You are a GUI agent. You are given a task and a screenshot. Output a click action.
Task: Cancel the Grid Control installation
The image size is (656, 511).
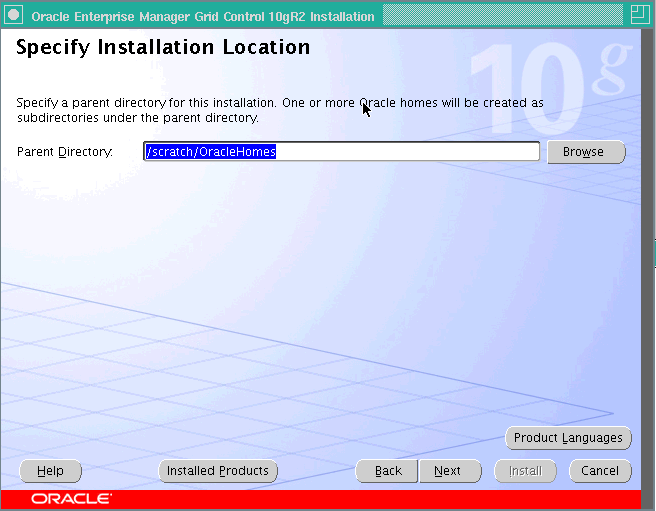click(x=600, y=471)
